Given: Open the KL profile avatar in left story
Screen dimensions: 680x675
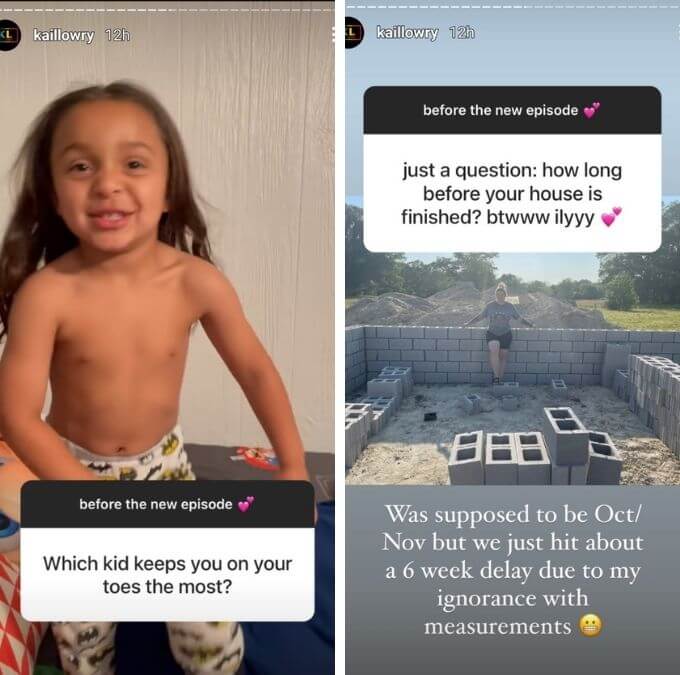Looking at the screenshot, I should (9, 35).
